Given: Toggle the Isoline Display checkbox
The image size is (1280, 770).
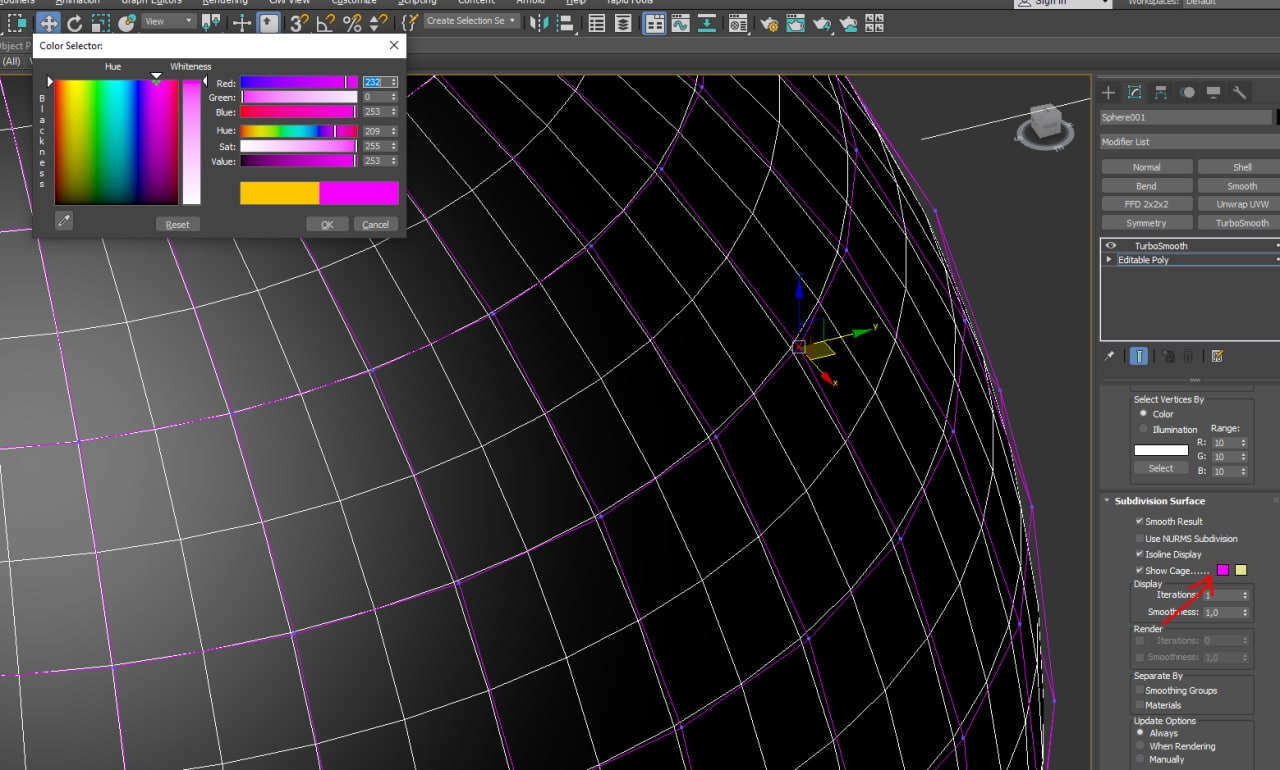Looking at the screenshot, I should [1139, 554].
